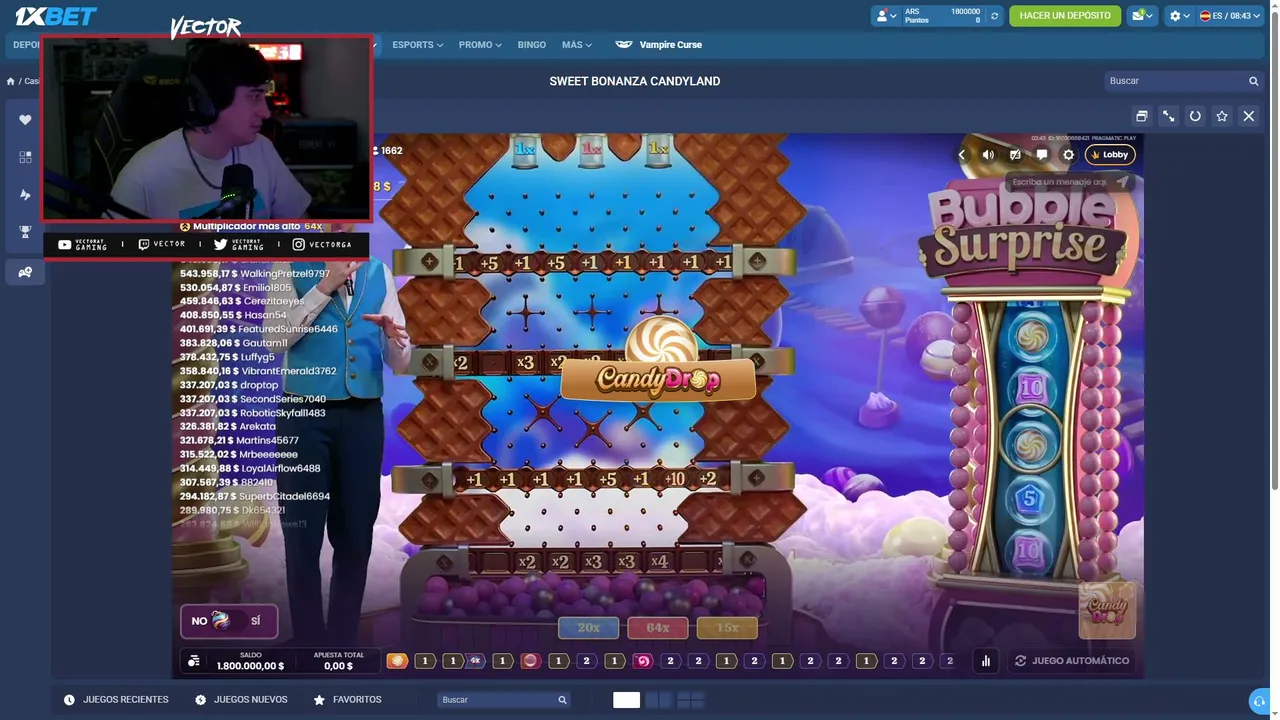Open the ES language and time dropdown
Viewport: 1280px width, 720px height.
pyautogui.click(x=1231, y=16)
